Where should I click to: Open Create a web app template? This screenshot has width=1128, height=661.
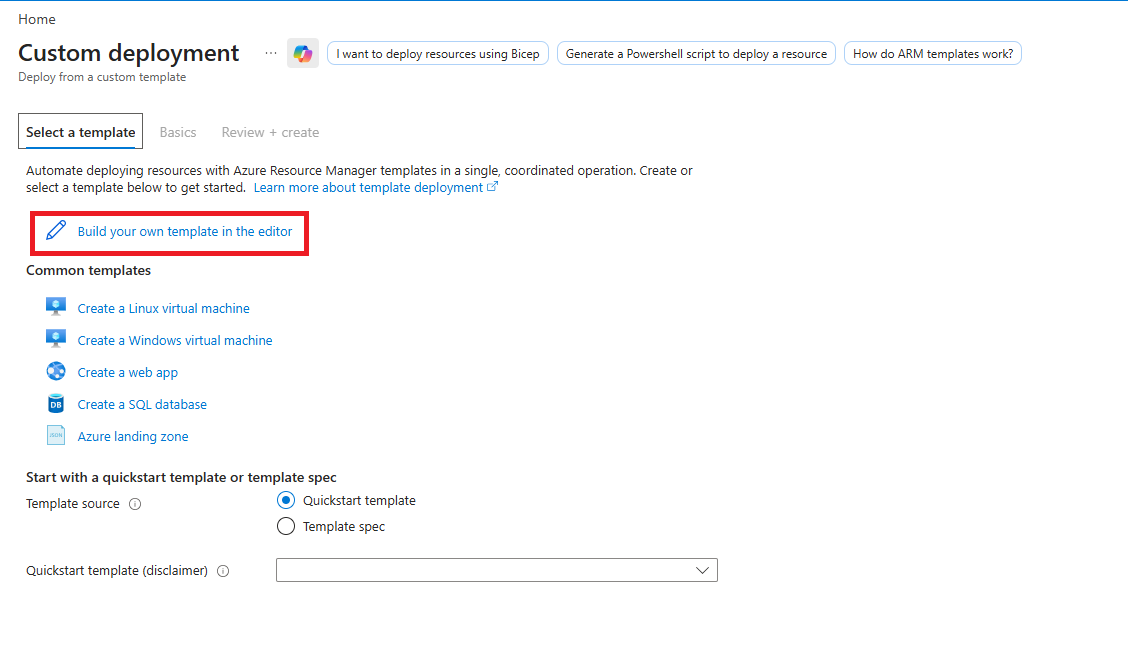tap(127, 373)
